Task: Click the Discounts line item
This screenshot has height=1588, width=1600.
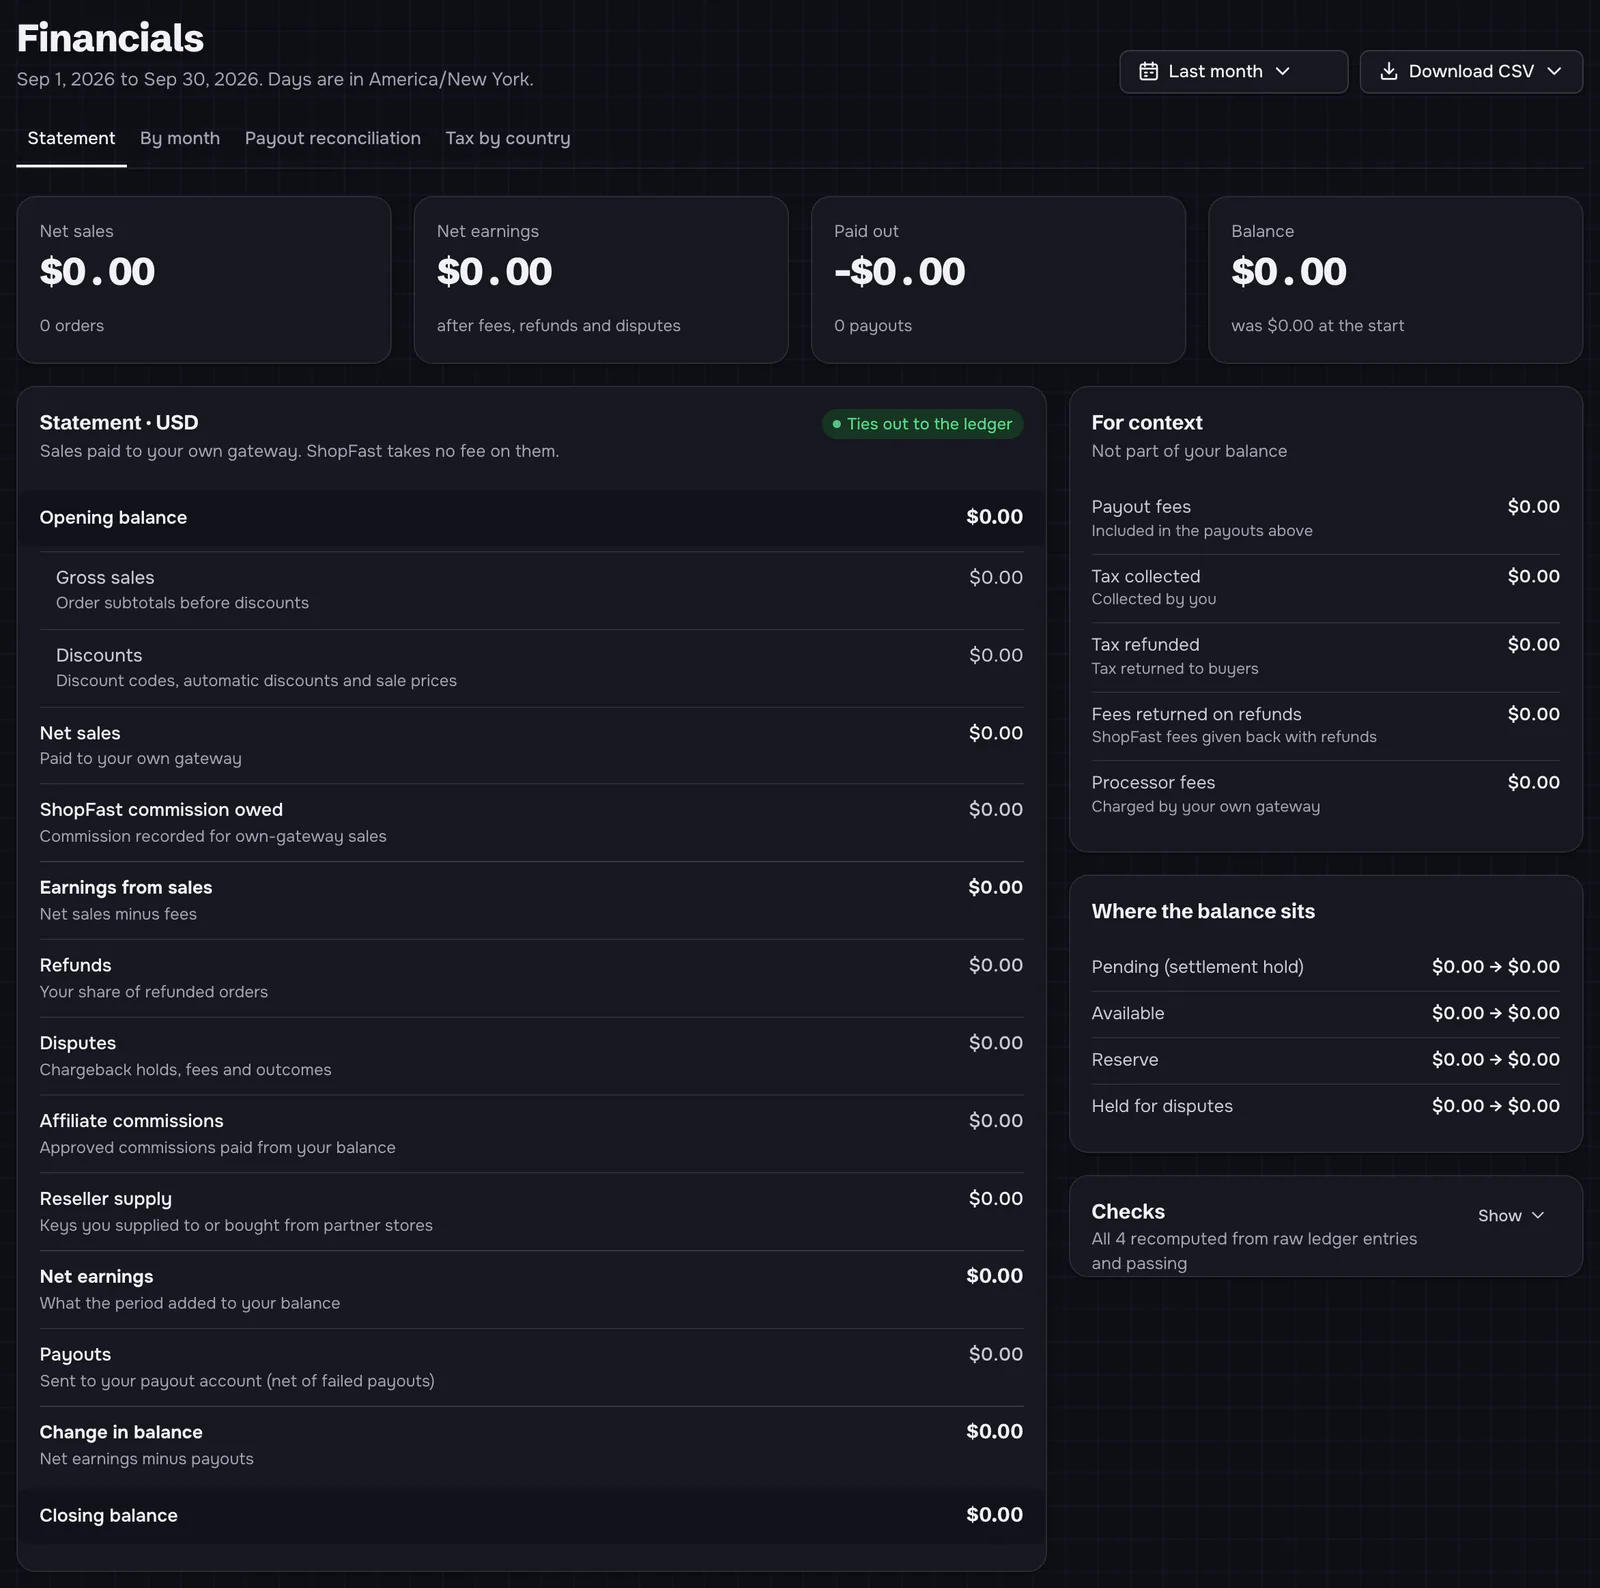Action: (531, 668)
